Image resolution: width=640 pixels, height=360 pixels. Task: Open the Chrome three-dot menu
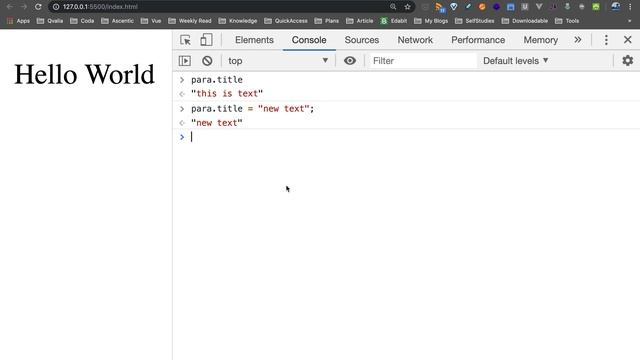click(631, 7)
